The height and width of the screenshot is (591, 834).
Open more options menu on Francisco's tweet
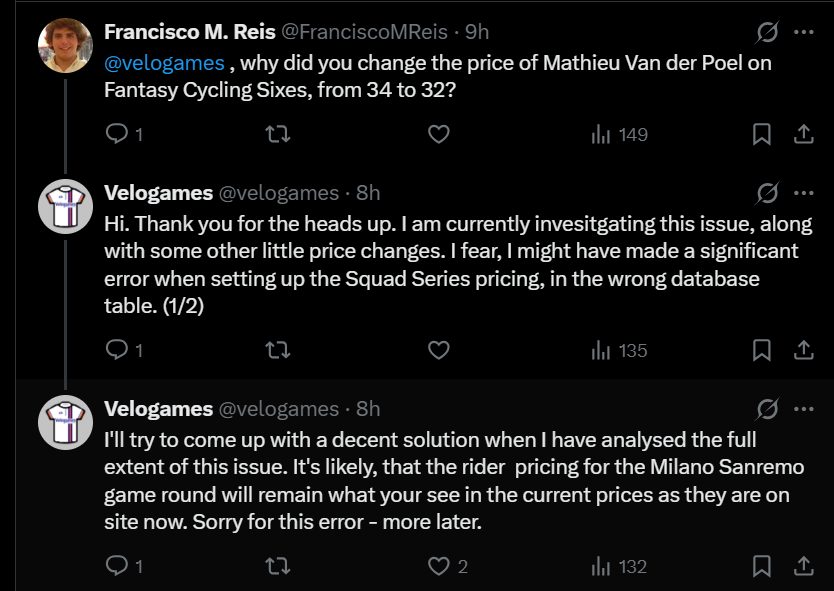coord(803,32)
